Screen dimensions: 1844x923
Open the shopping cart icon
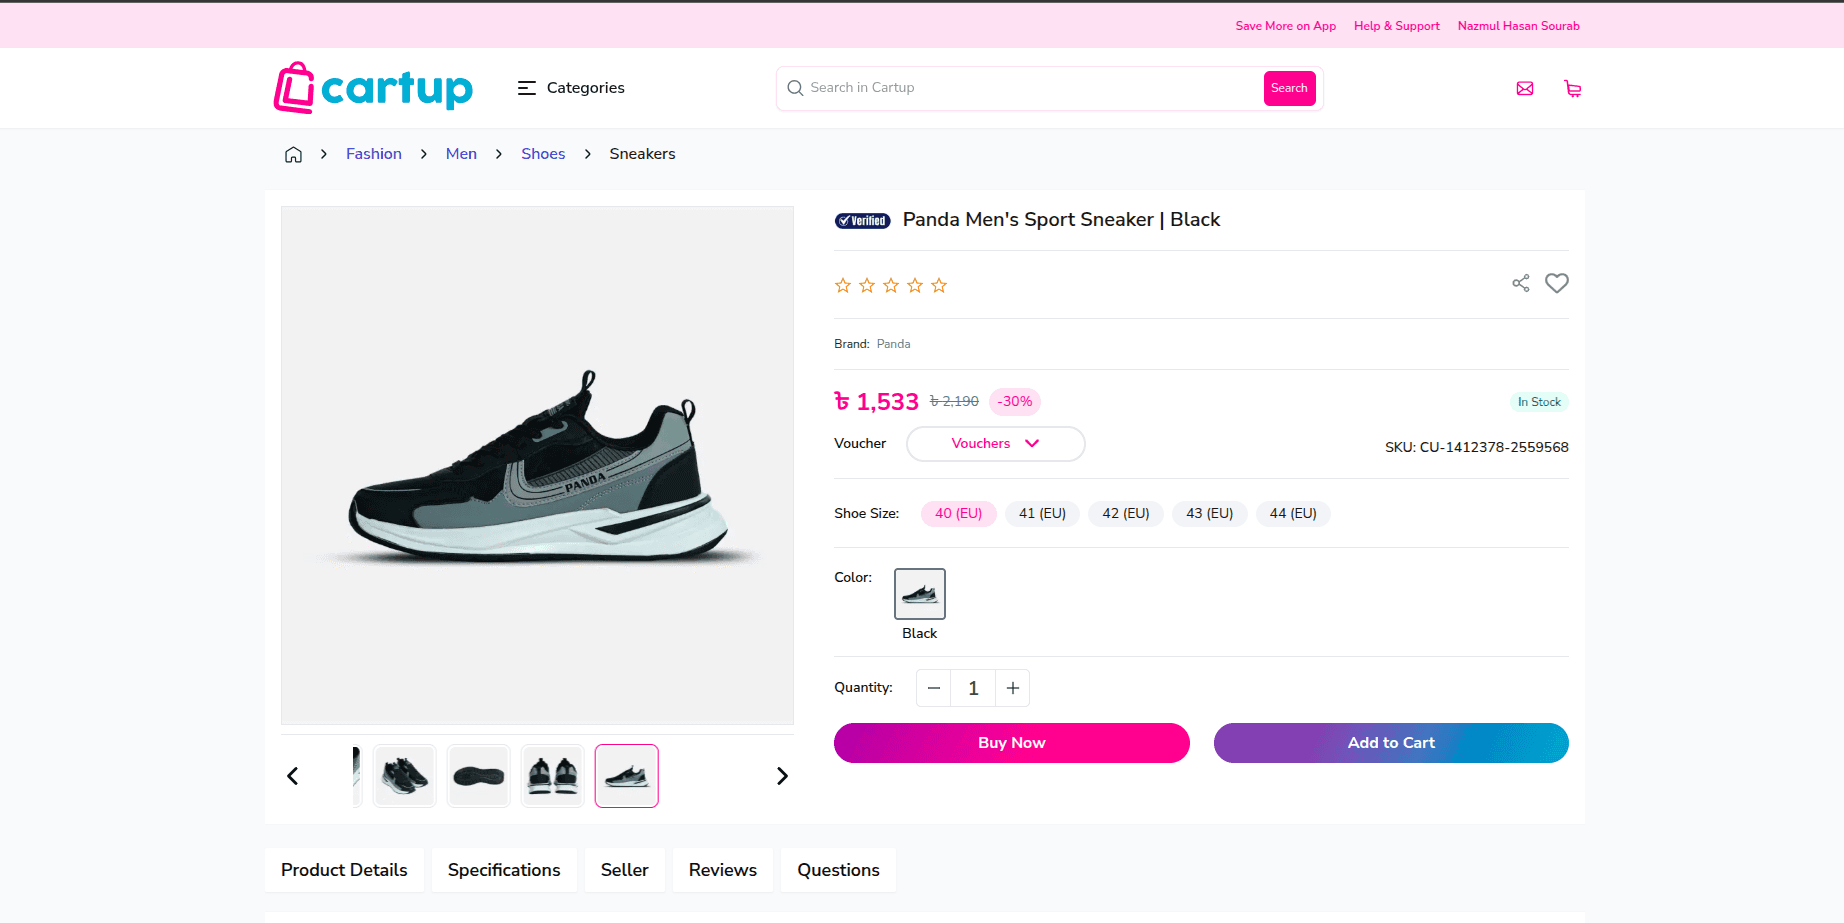pyautogui.click(x=1572, y=89)
